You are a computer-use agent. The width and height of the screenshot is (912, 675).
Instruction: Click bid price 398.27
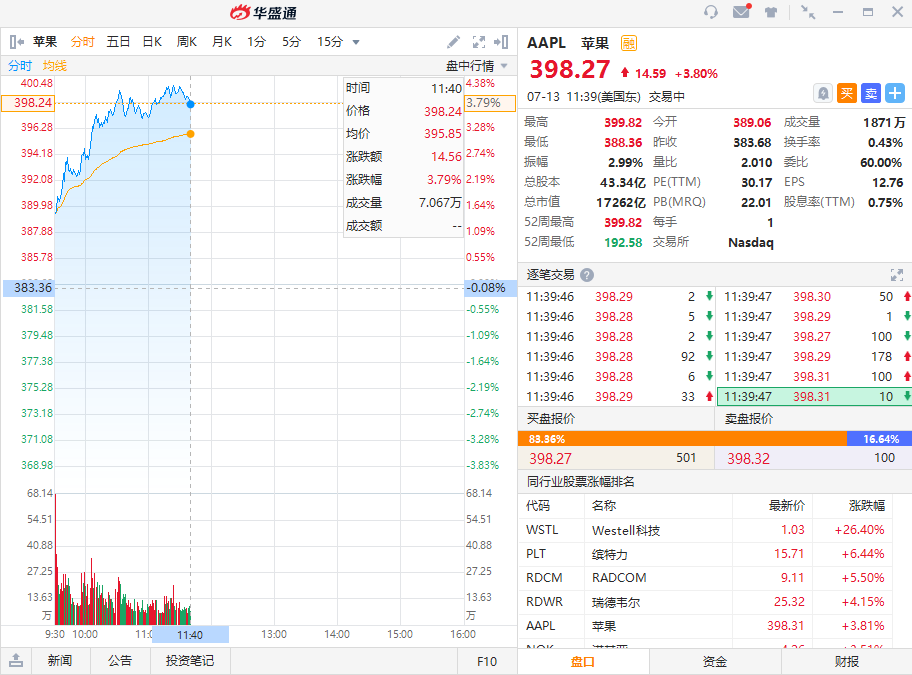pyautogui.click(x=550, y=459)
